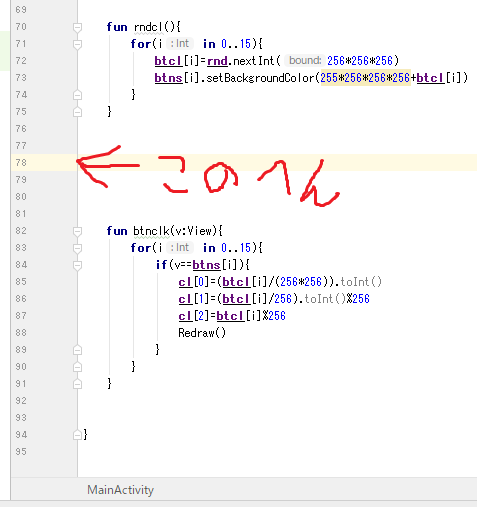The image size is (477, 507).
Task: Click line number 78 in the gutter
Action: pos(21,163)
